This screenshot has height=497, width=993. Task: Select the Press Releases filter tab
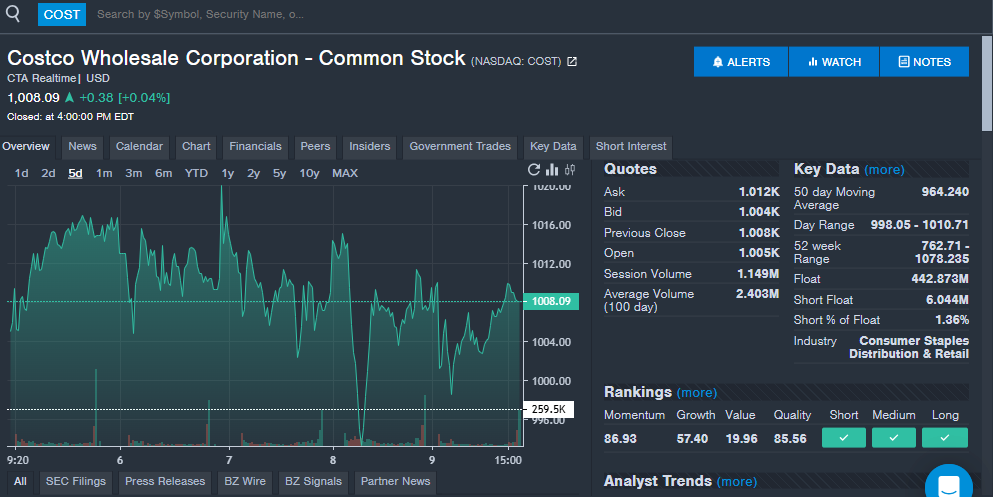[x=165, y=481]
